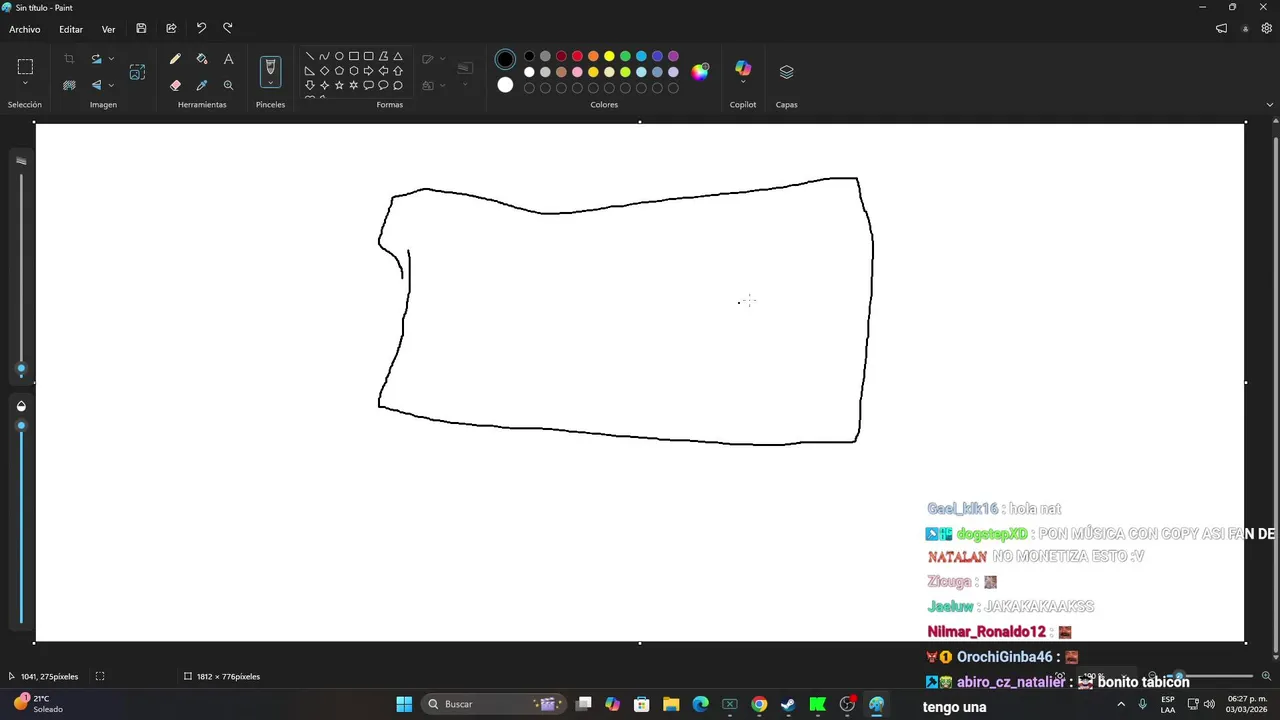Select the Line shape
The image size is (1280, 720).
(310, 56)
